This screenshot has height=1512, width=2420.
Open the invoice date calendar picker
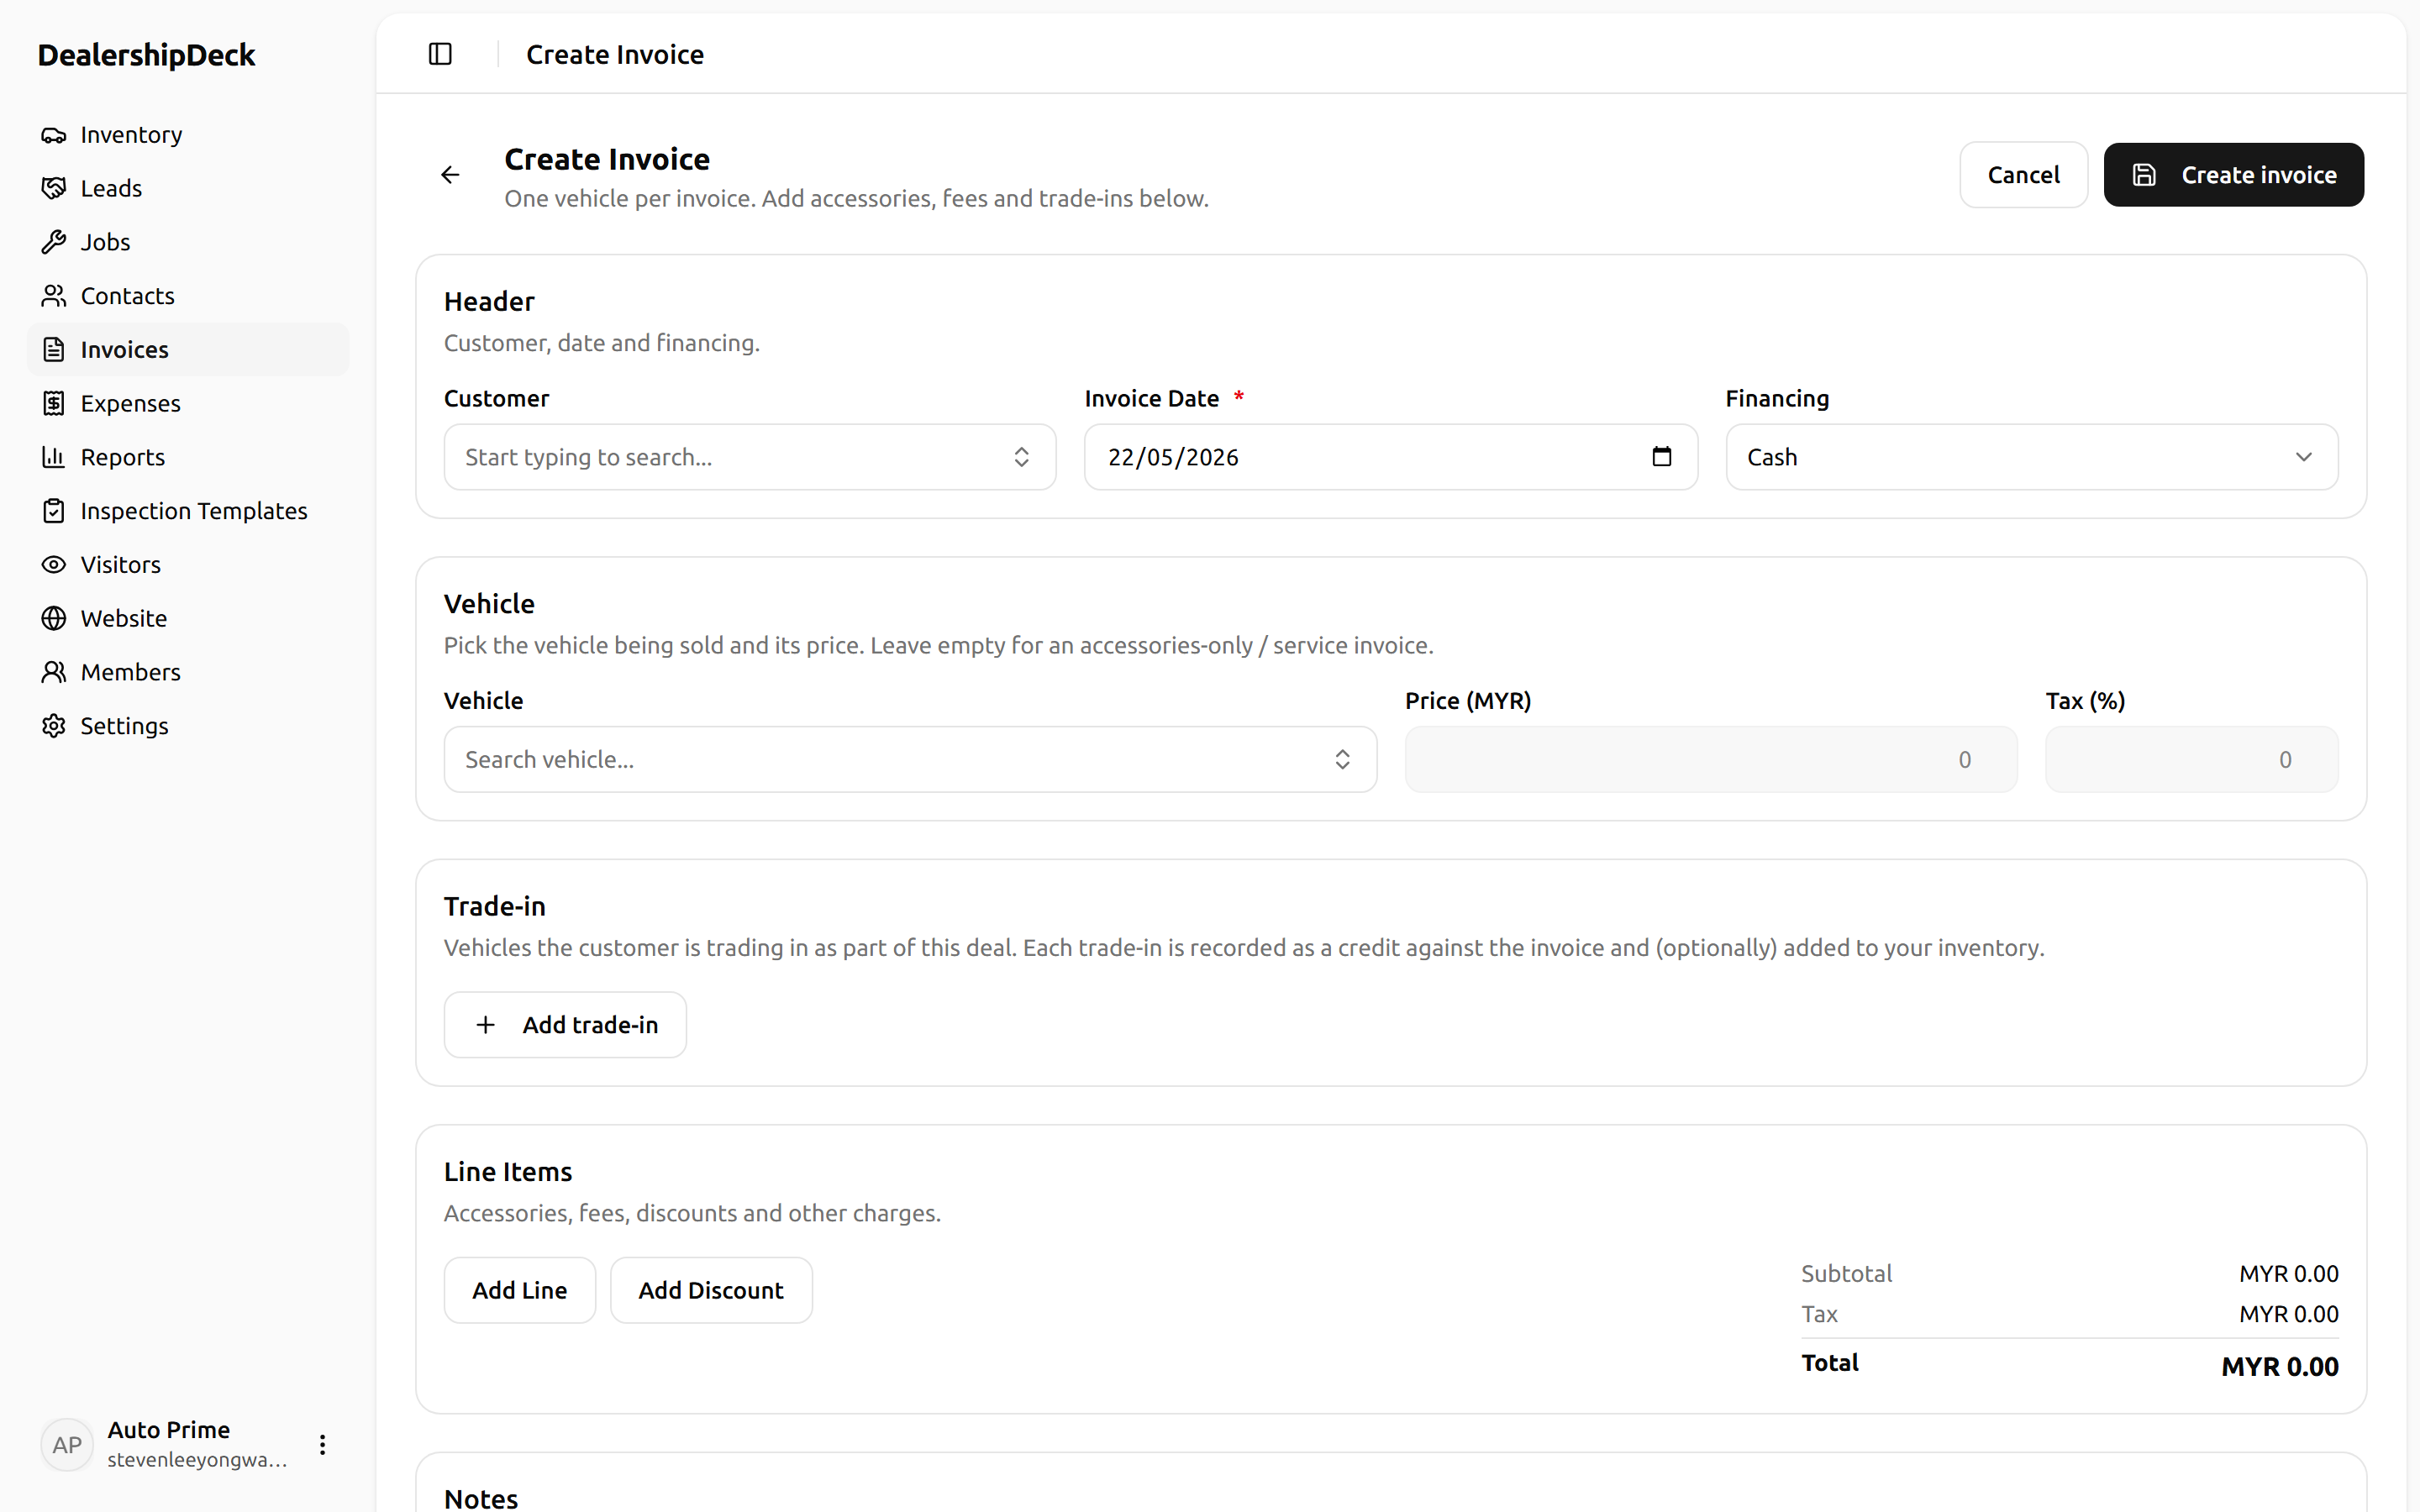[1661, 457]
